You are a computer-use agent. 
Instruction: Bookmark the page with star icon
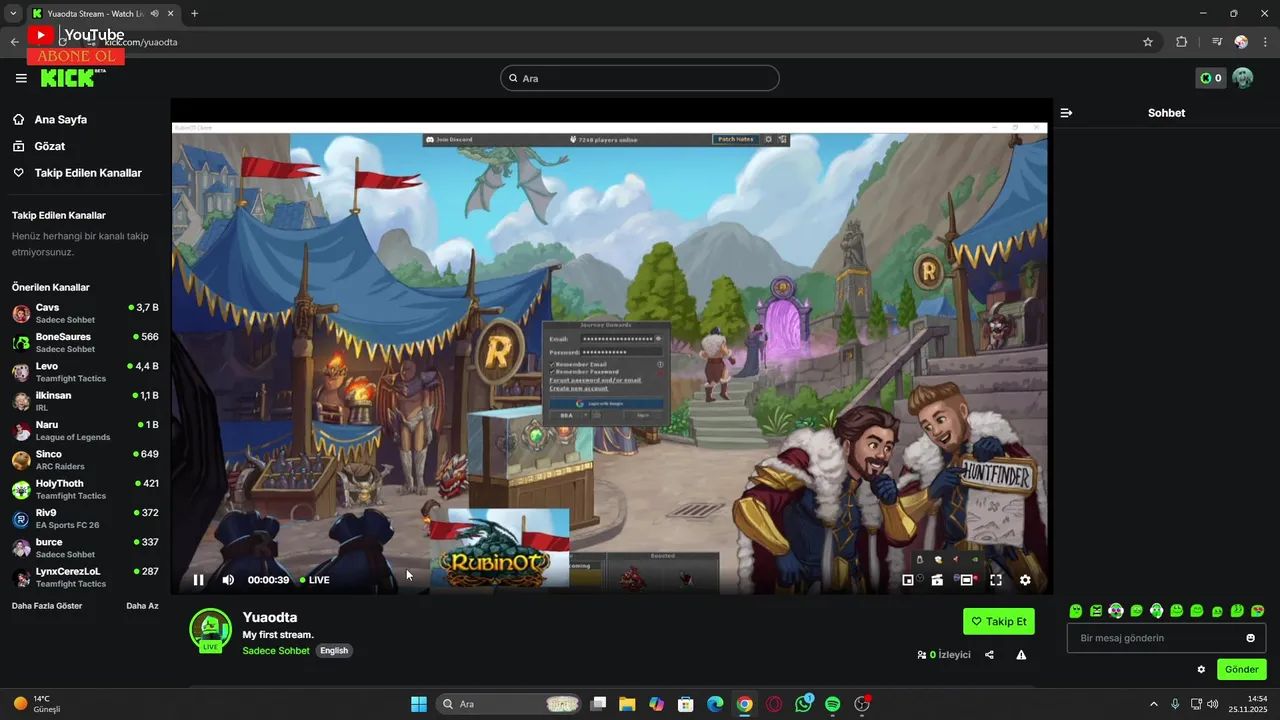[x=1148, y=42]
